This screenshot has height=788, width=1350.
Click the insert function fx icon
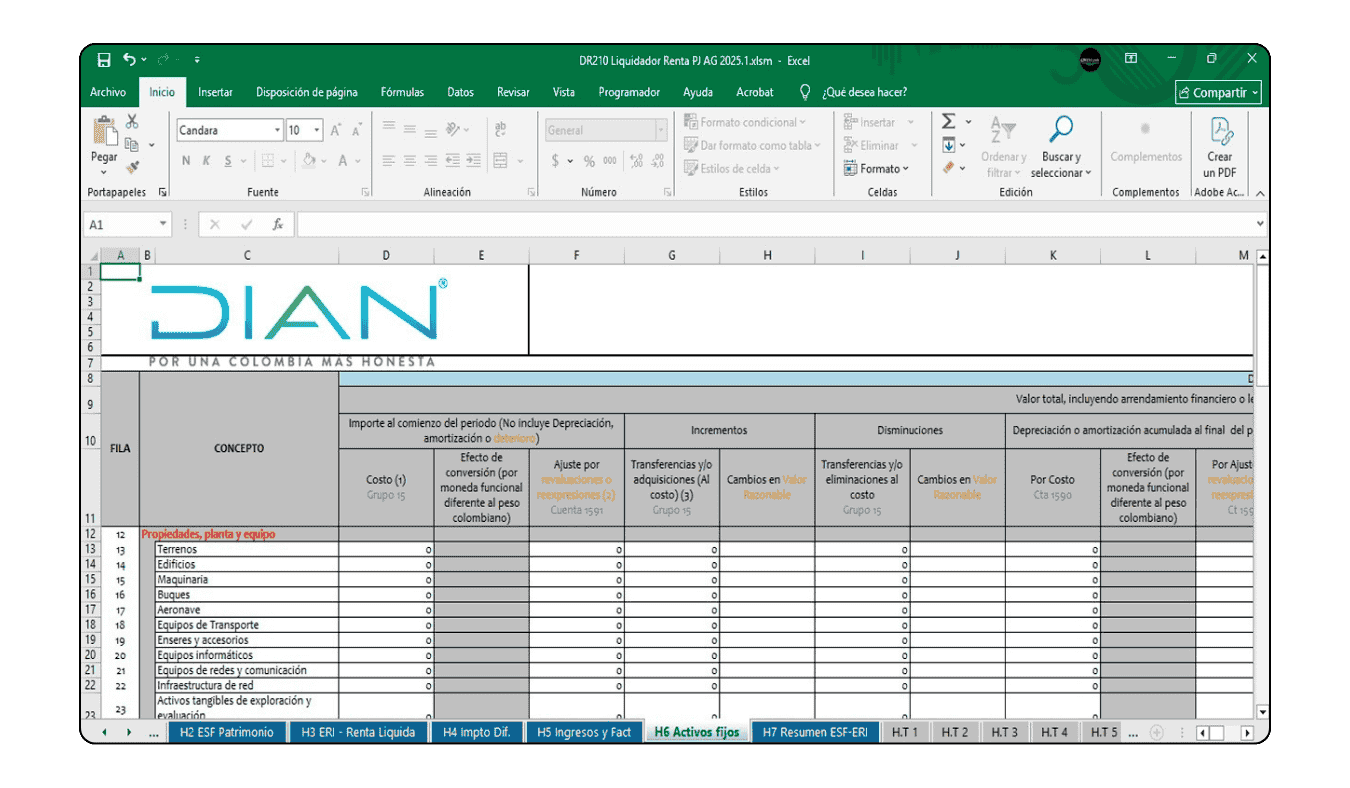[x=278, y=225]
